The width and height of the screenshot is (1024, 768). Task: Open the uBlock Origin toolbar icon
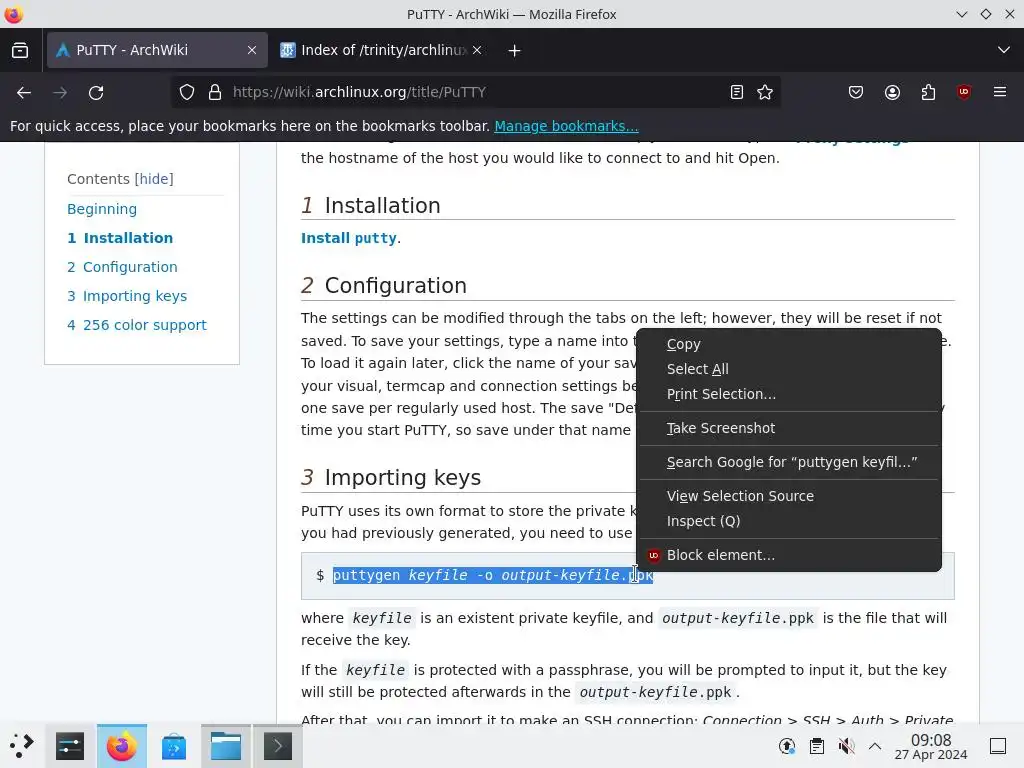click(964, 93)
